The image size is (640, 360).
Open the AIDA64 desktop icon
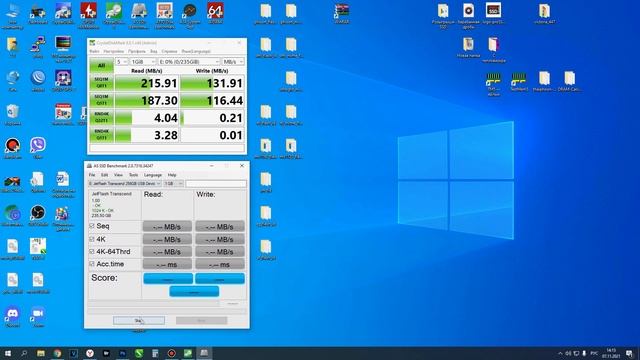(215, 13)
